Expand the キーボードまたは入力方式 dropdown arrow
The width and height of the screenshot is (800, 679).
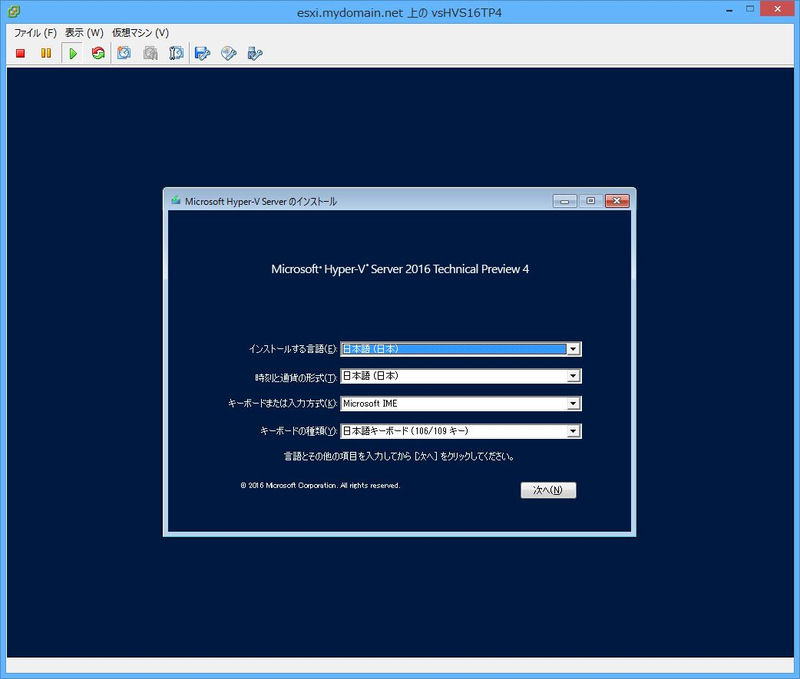[573, 404]
